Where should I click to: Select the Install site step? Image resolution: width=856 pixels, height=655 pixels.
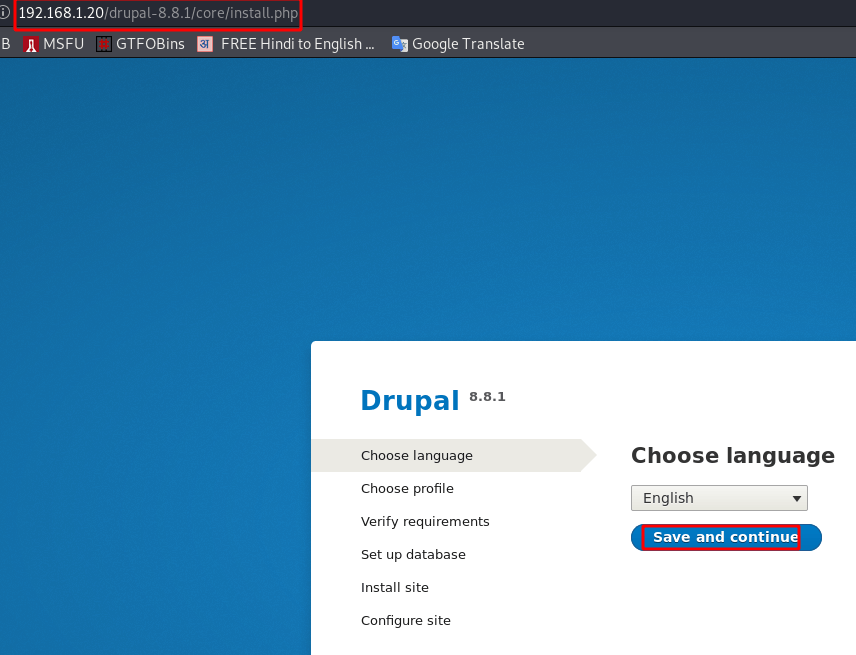(x=395, y=587)
